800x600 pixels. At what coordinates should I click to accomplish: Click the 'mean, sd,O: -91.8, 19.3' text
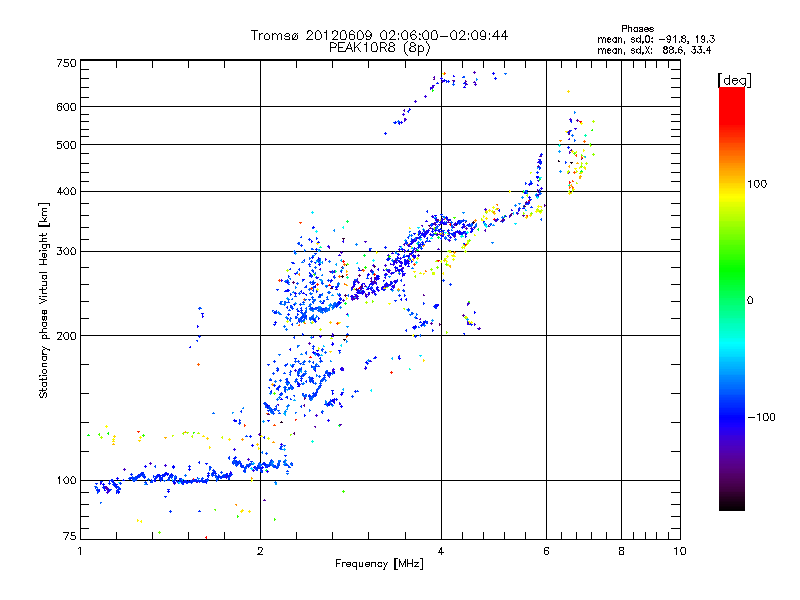[x=656, y=39]
